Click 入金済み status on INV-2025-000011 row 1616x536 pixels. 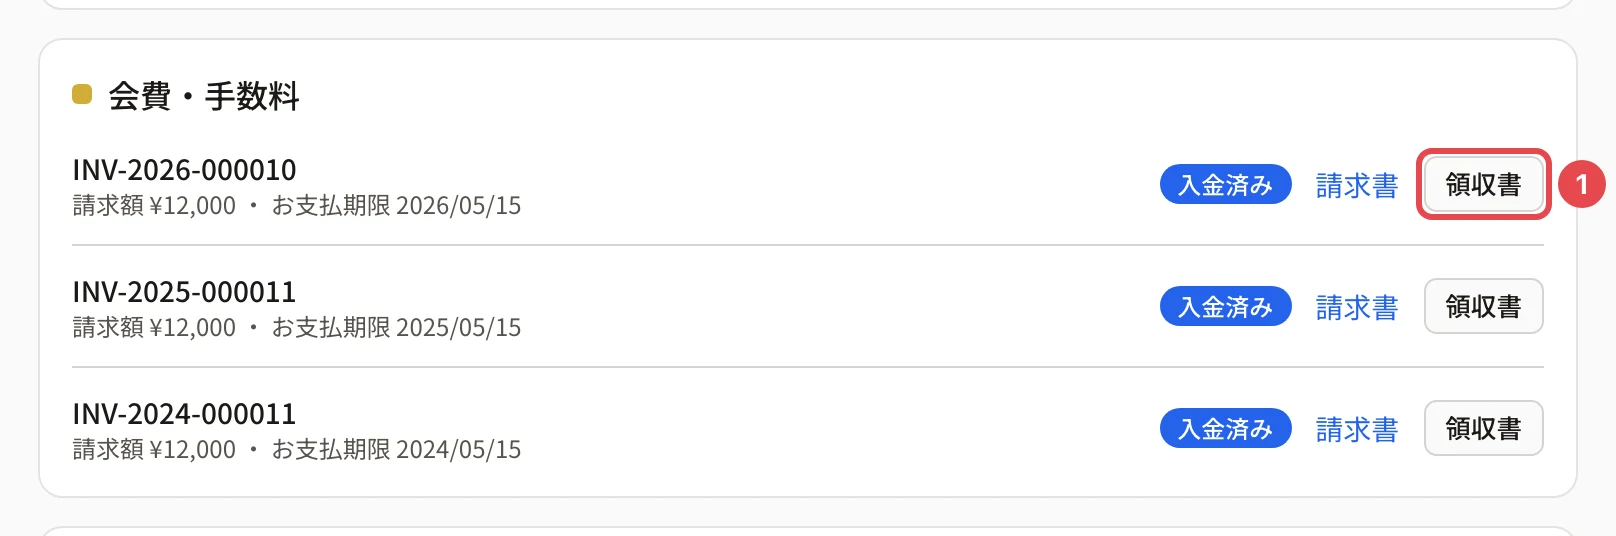pos(1225,307)
